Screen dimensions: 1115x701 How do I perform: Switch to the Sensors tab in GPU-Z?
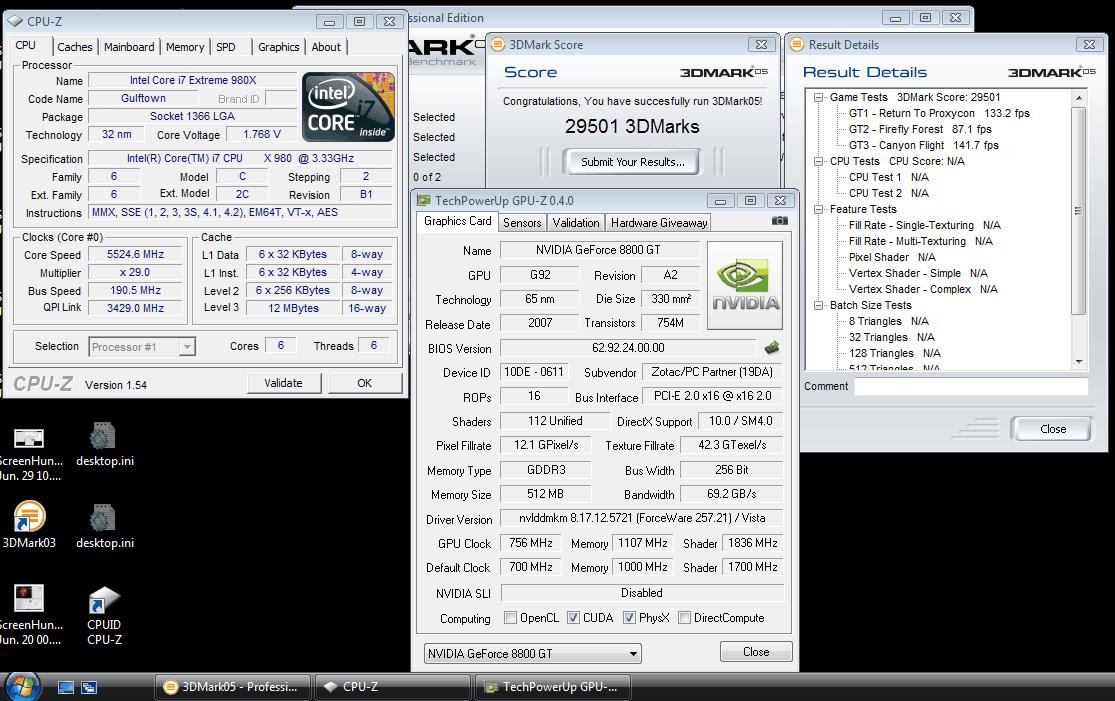[x=522, y=223]
